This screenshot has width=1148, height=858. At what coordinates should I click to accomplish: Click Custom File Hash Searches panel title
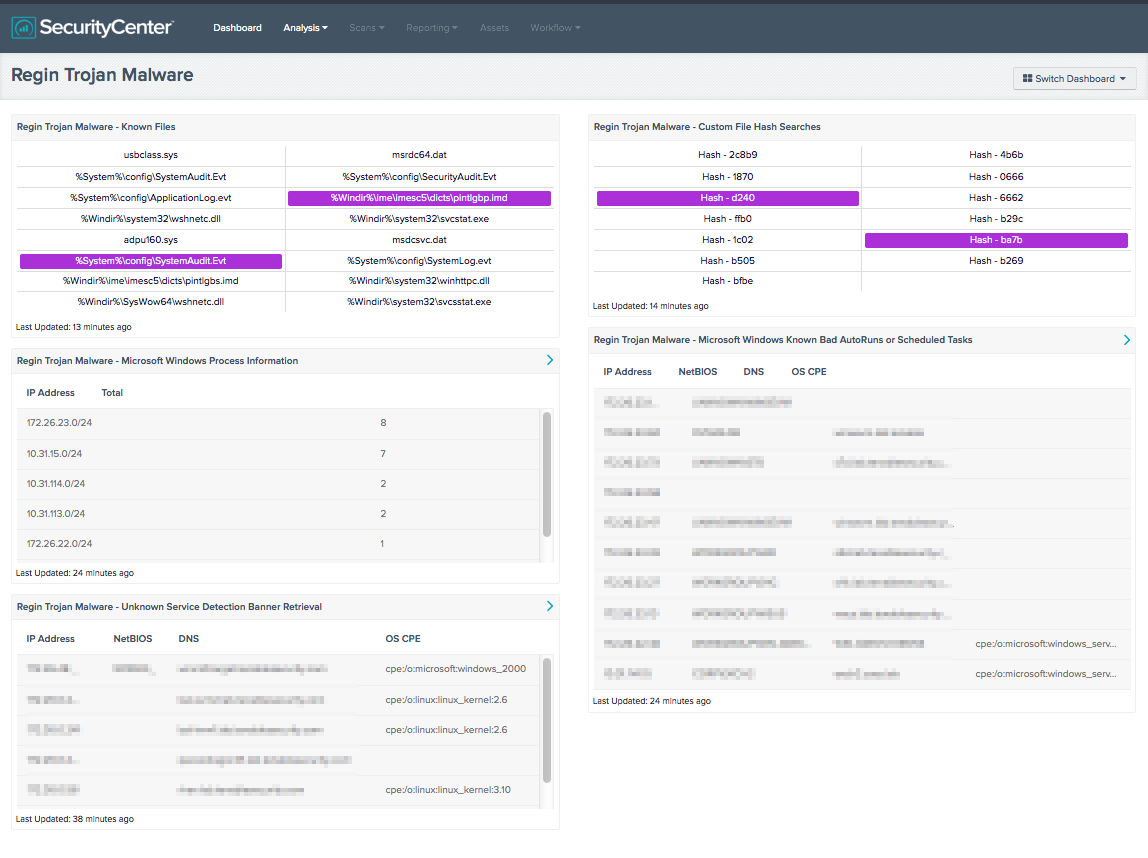[x=707, y=127]
